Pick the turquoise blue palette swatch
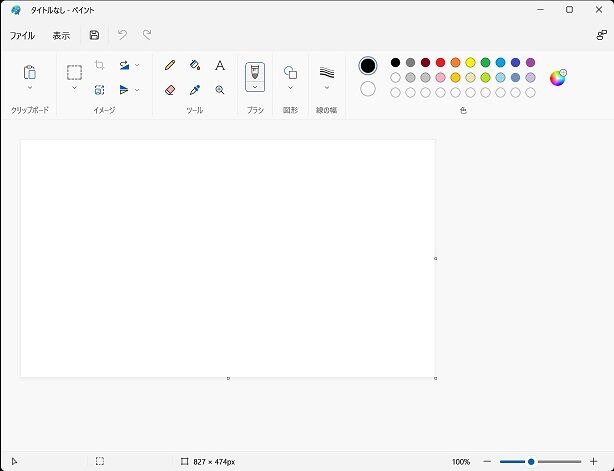The height and width of the screenshot is (471, 614). coord(500,62)
